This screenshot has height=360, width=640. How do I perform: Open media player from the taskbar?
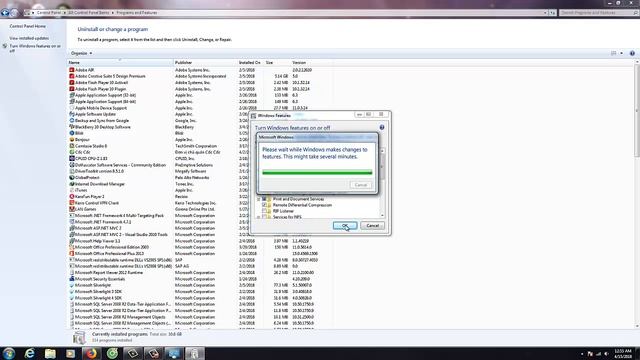click(x=71, y=353)
